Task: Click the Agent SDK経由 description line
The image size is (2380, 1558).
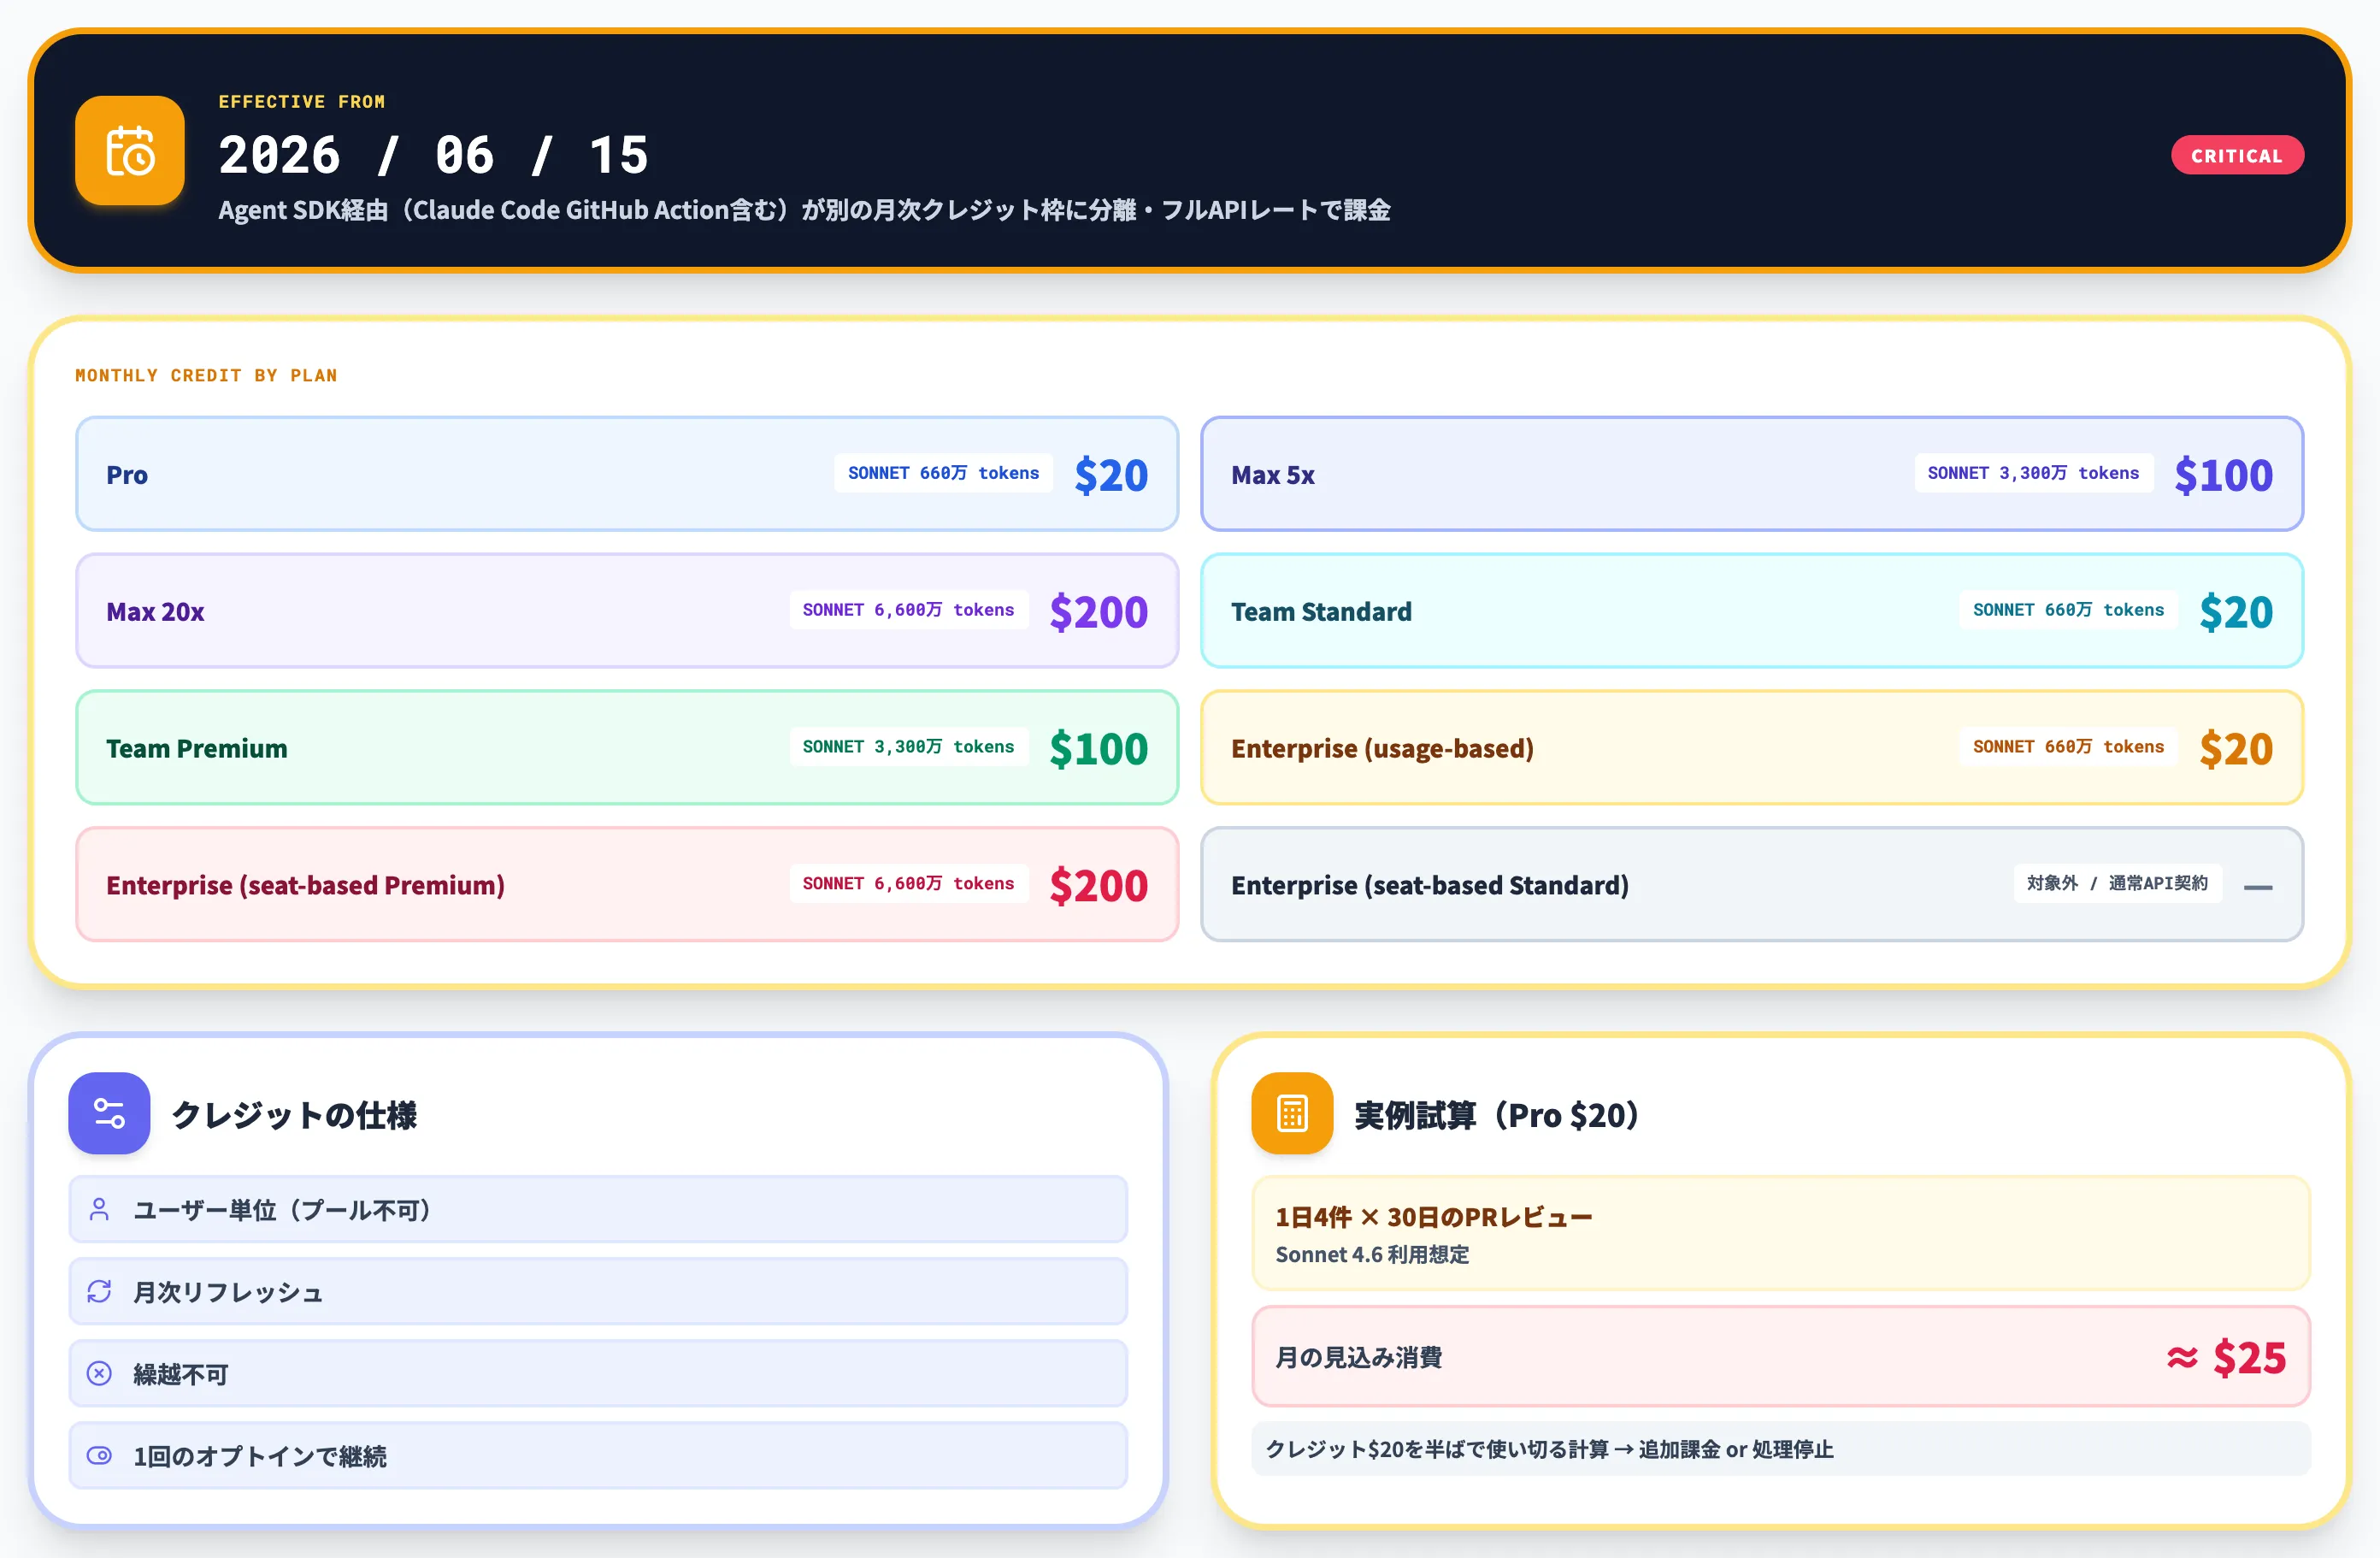Action: 804,210
